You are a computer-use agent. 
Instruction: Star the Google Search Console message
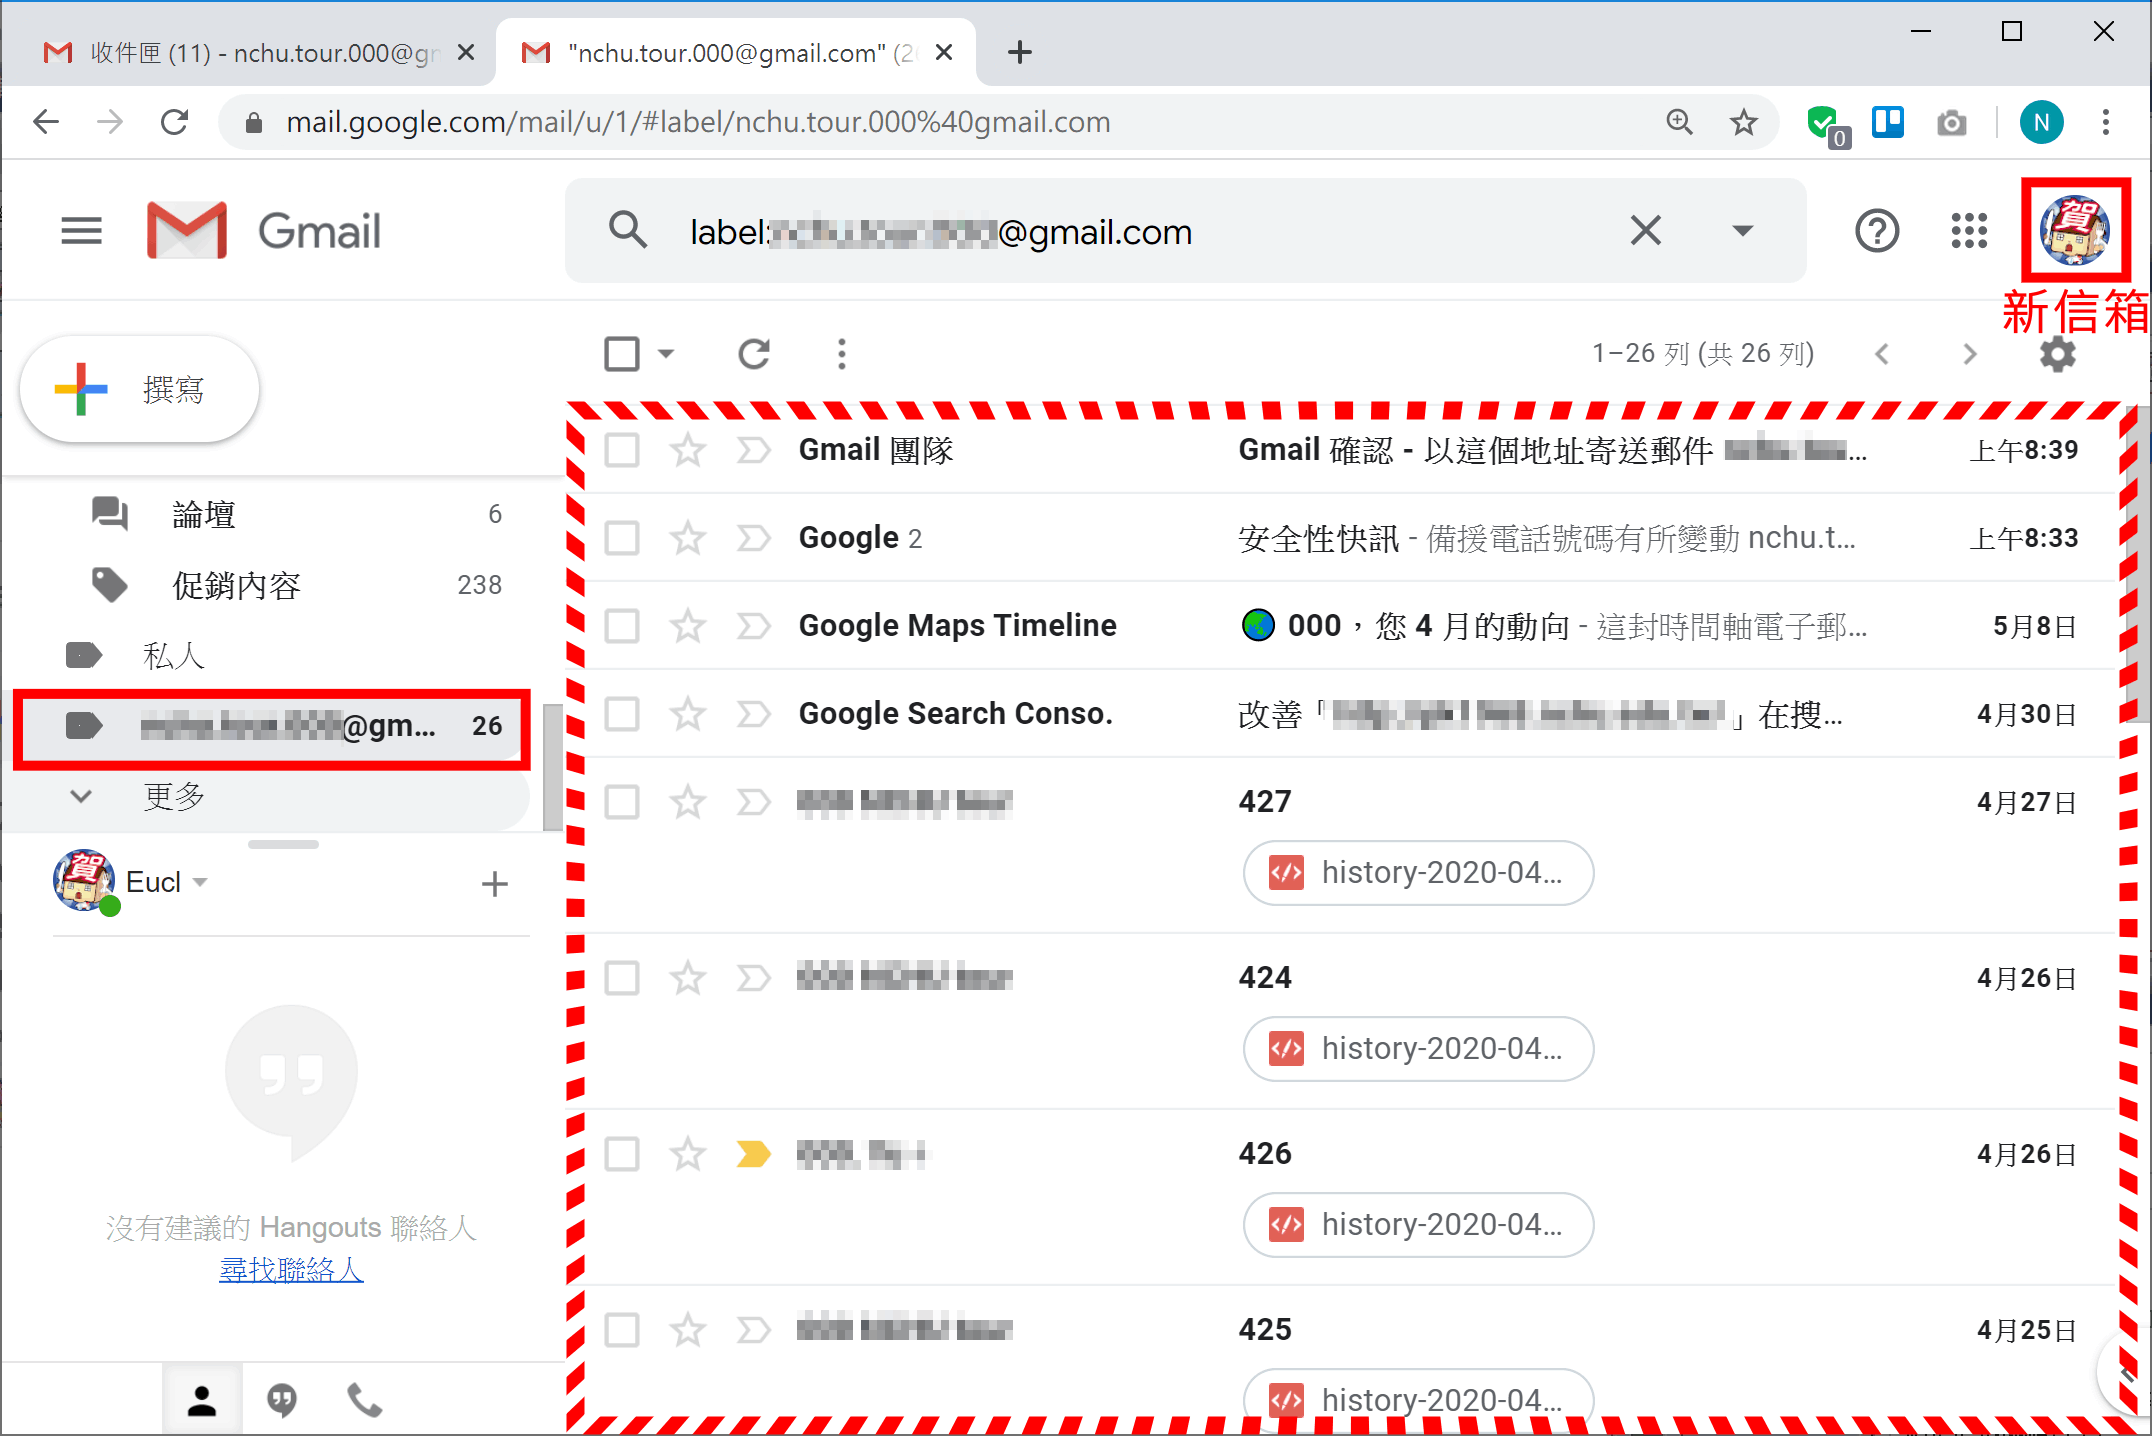point(688,714)
